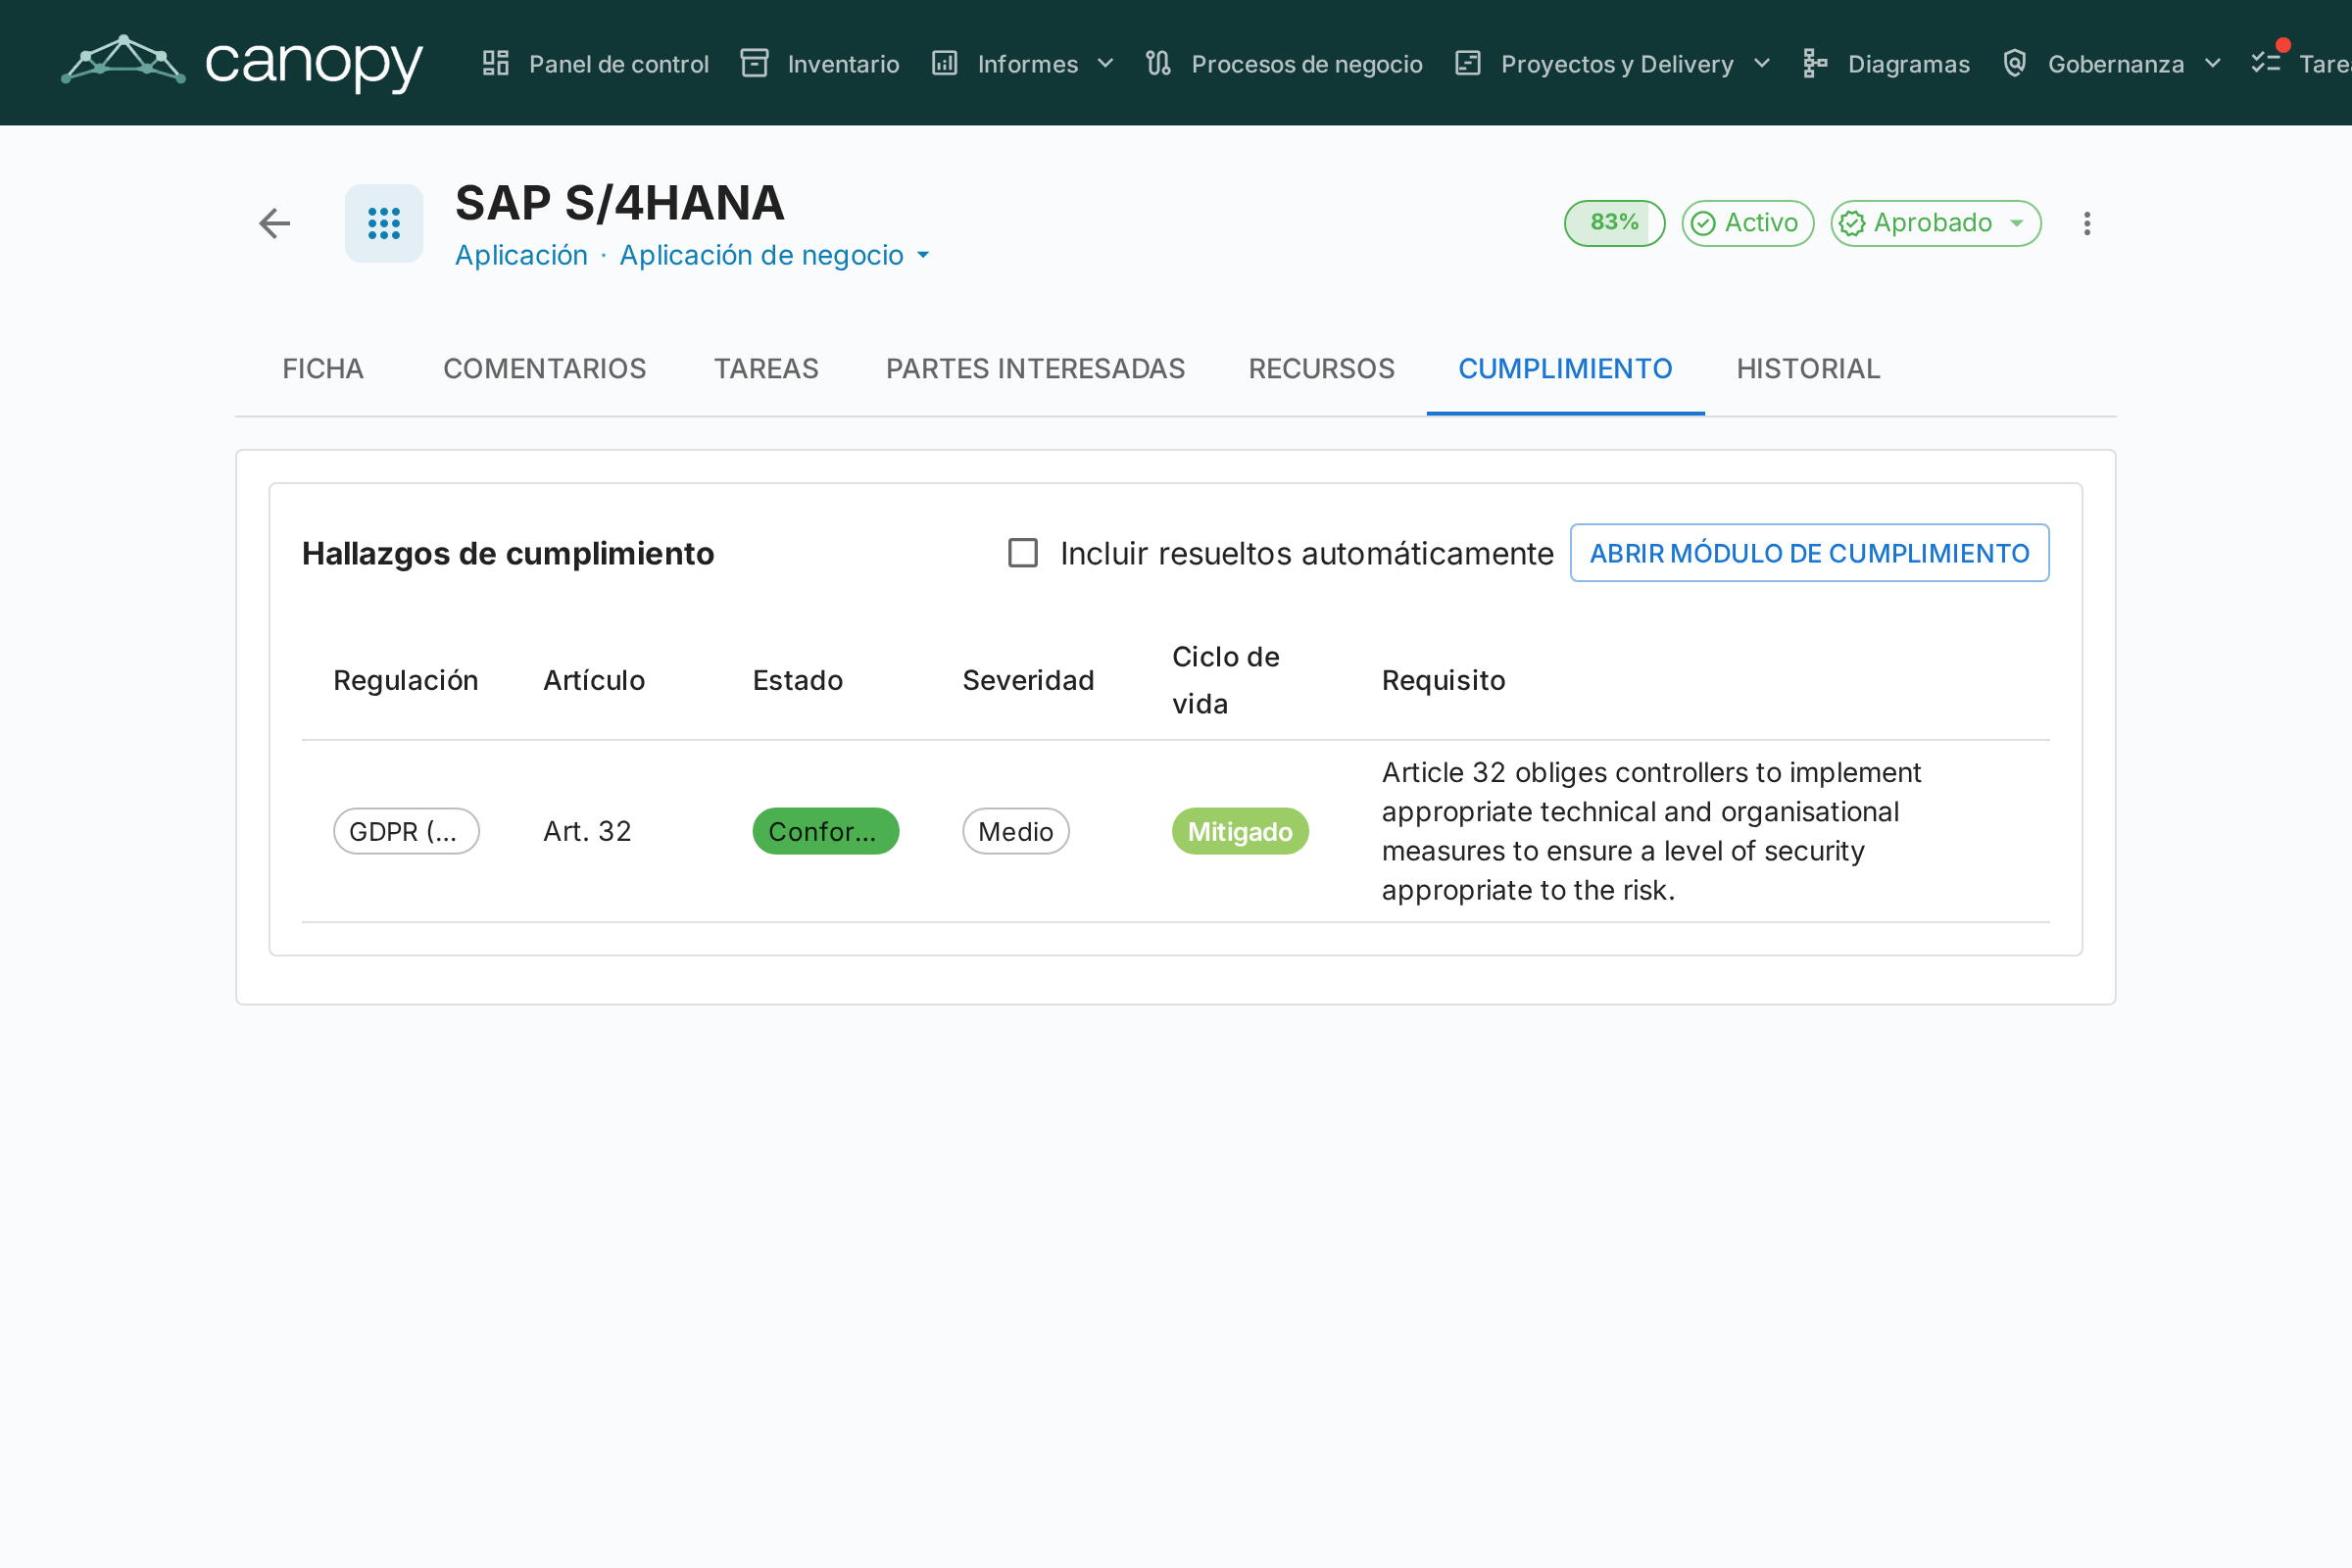The image size is (2352, 1568).
Task: Click the green Confor... status chip
Action: point(826,831)
